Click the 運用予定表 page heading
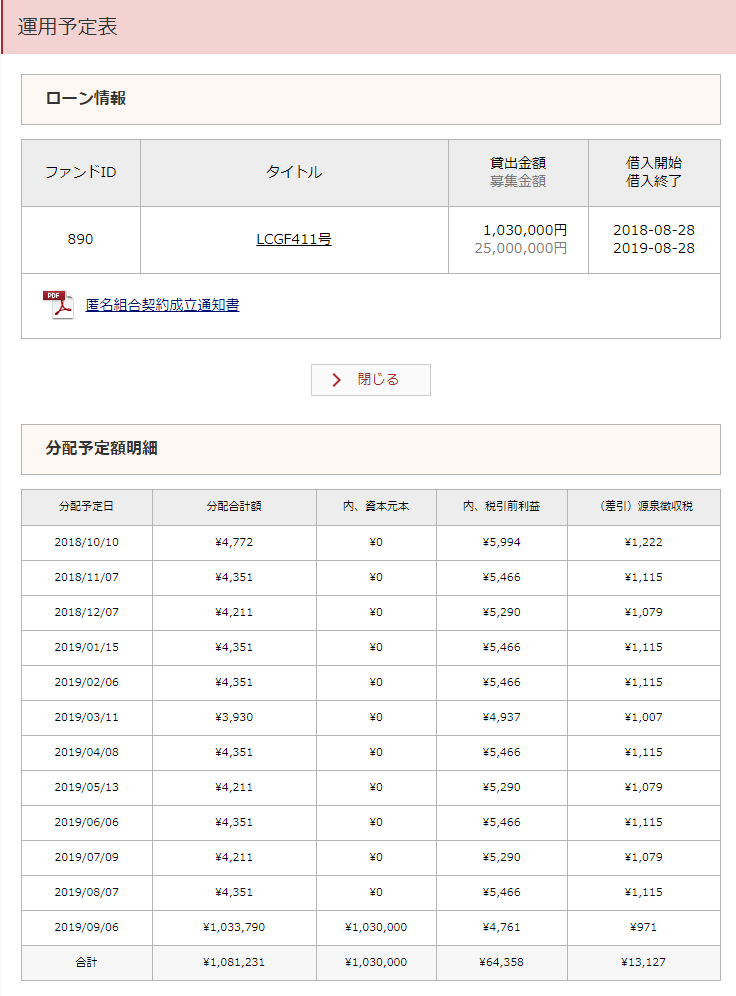 point(67,27)
